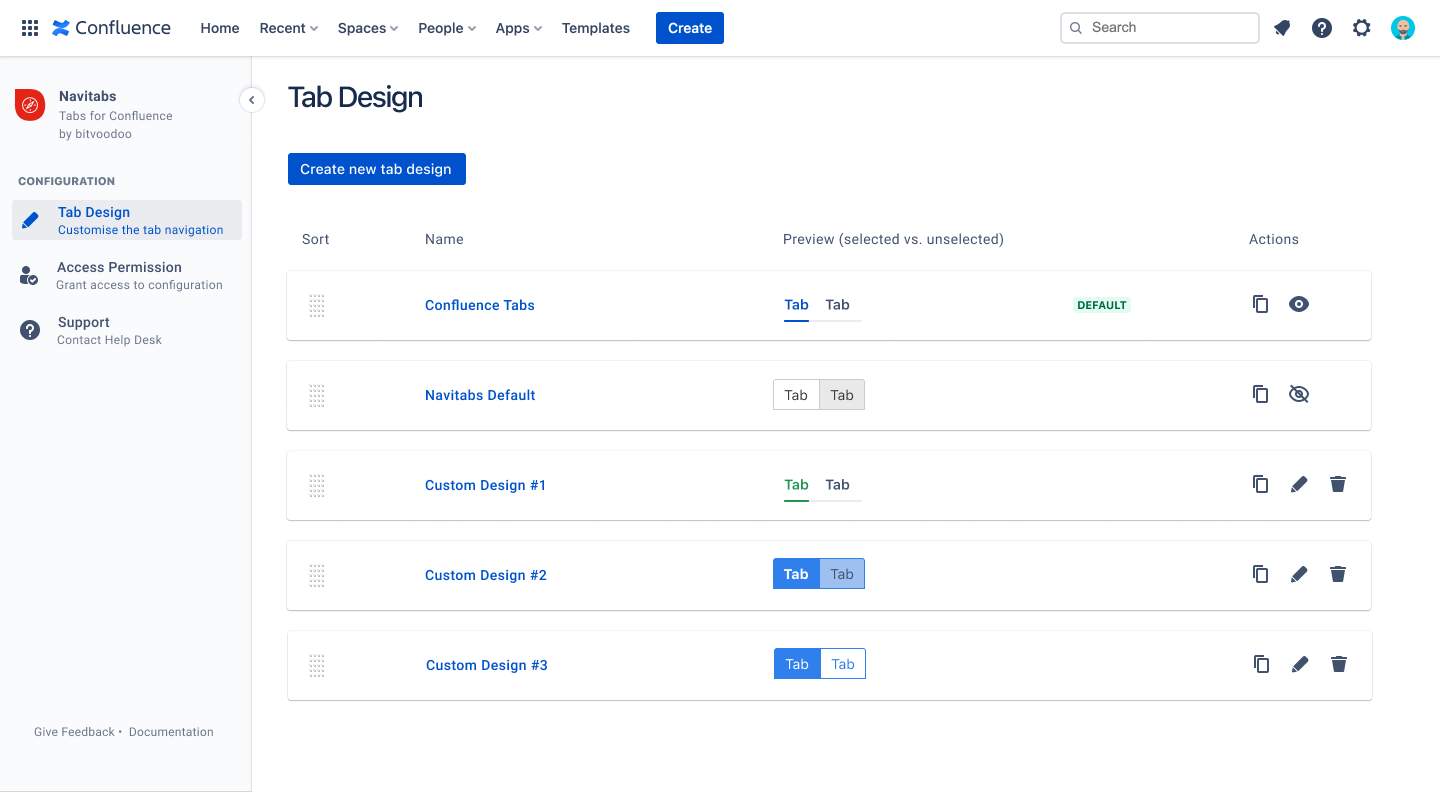Click the blue Create button

coord(690,28)
